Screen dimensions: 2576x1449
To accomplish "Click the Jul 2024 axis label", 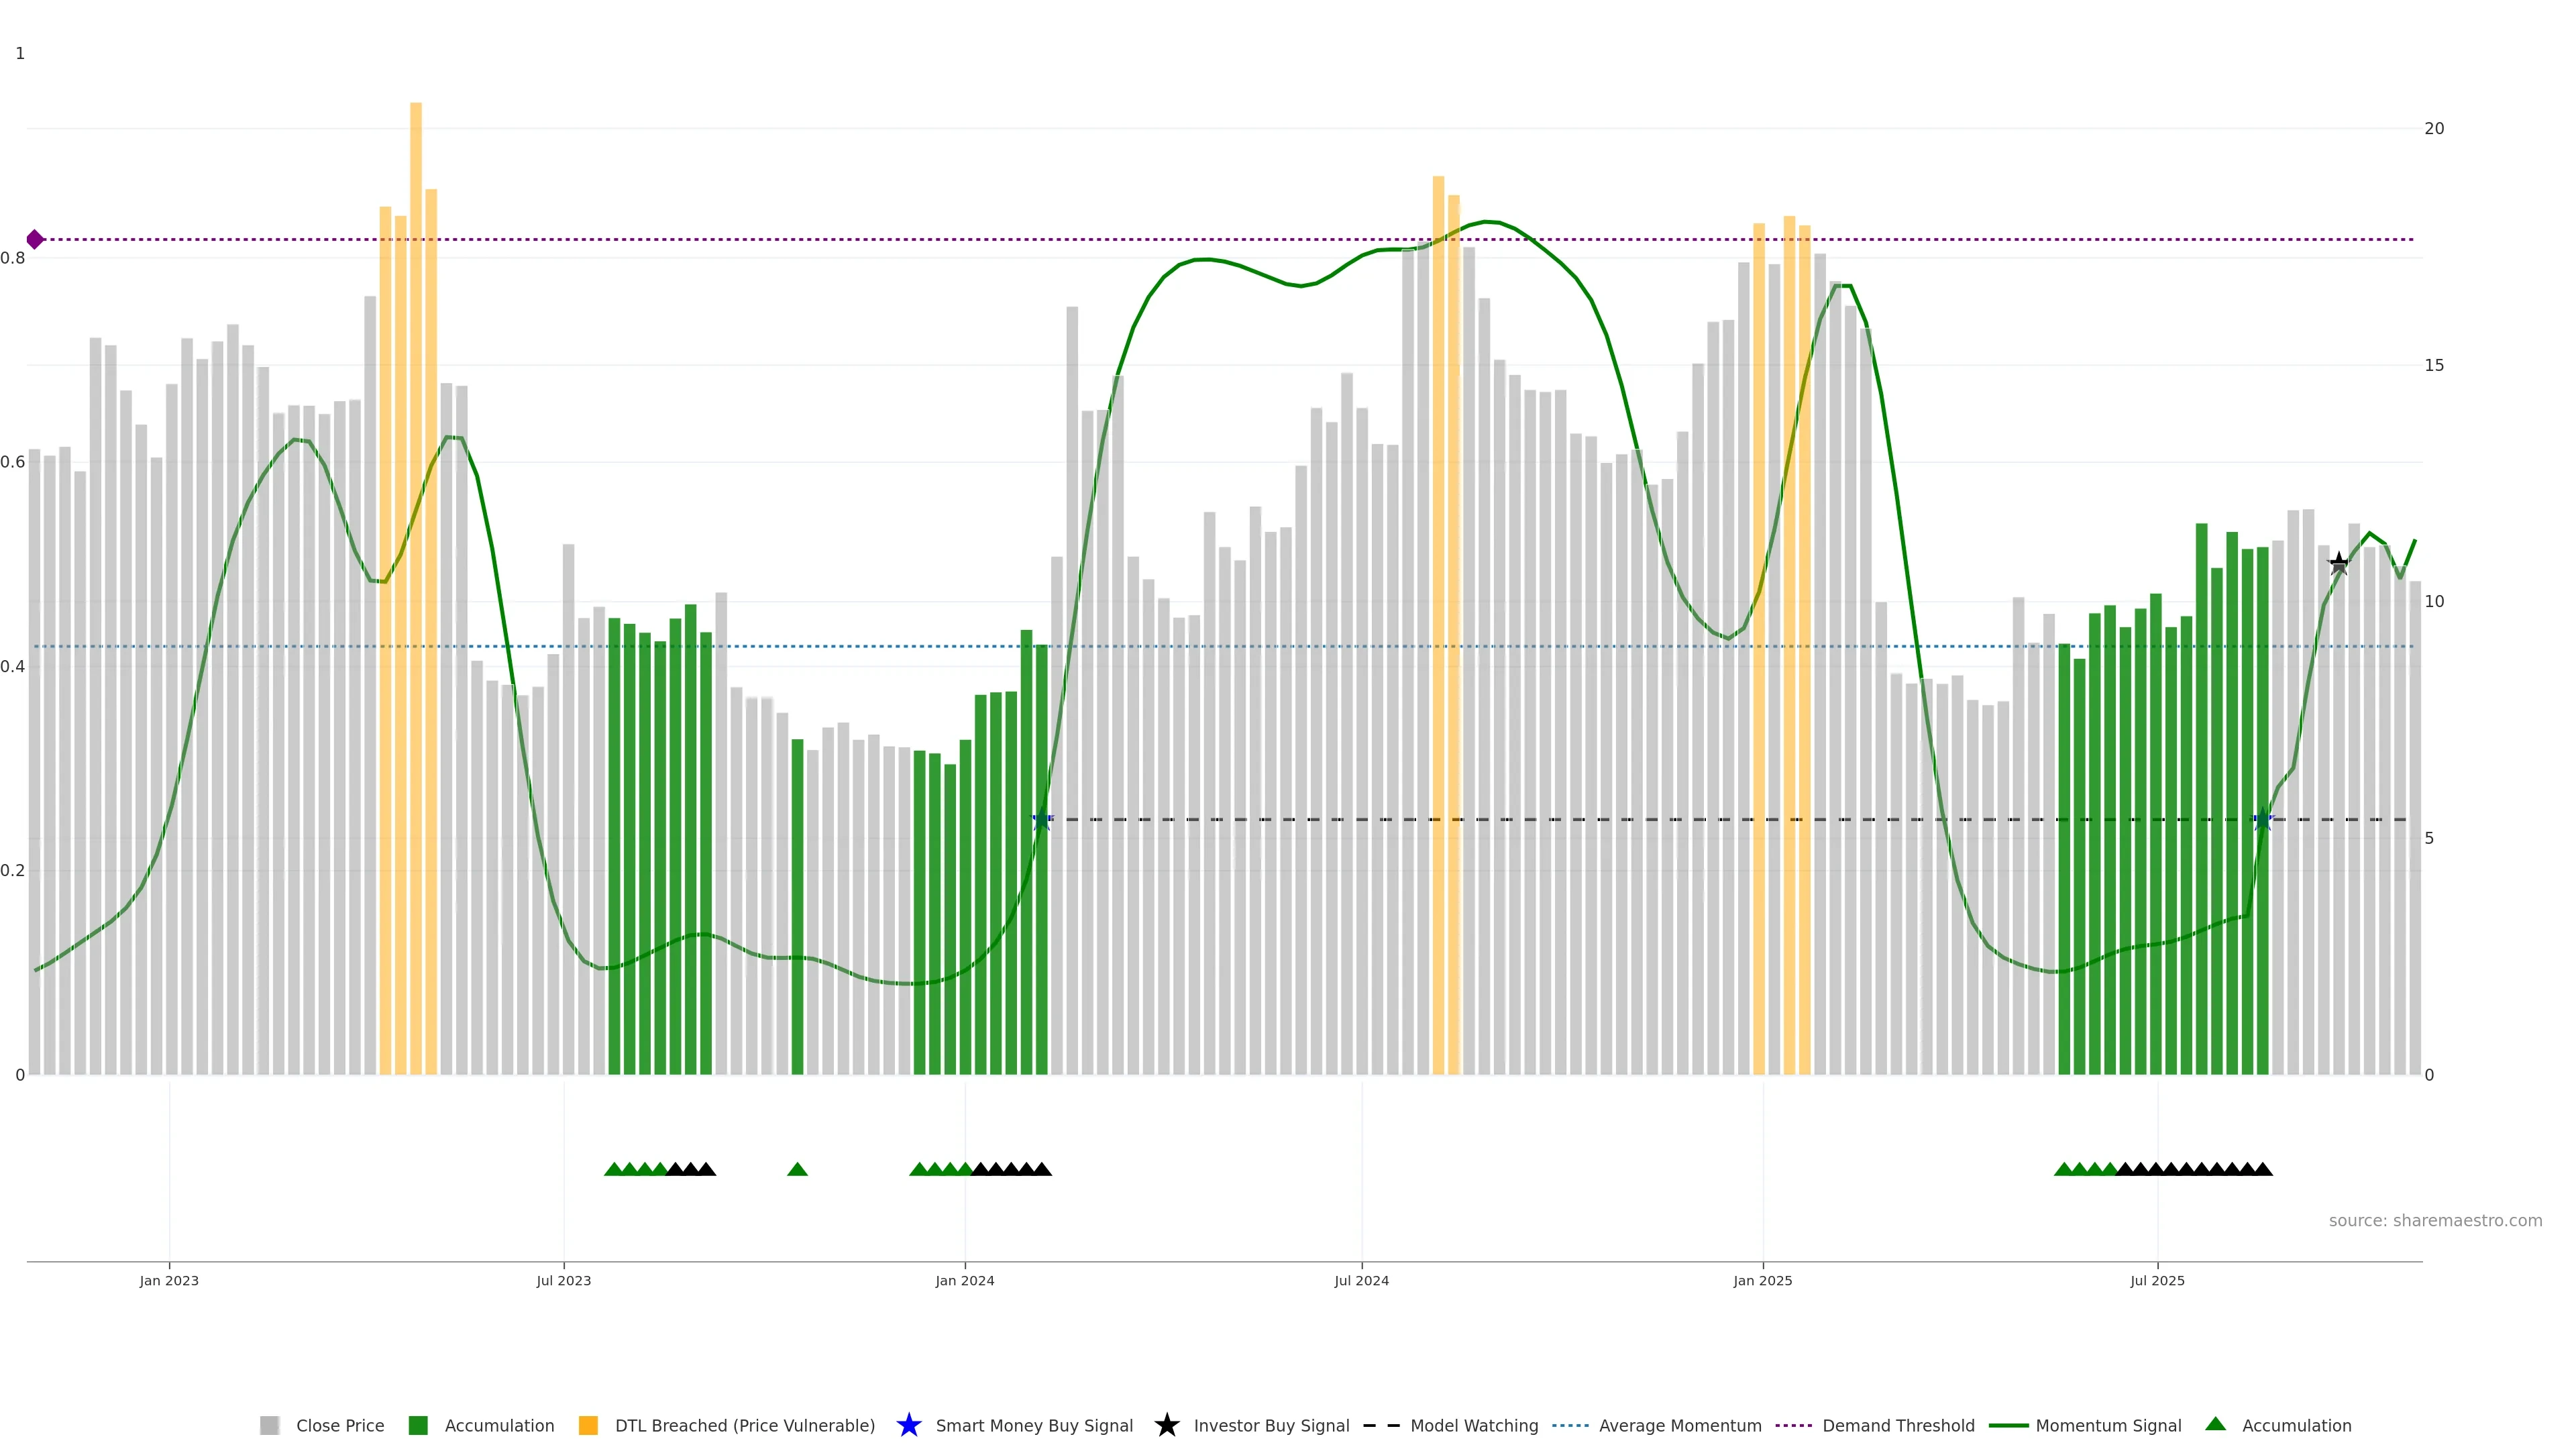I will (x=1361, y=1280).
